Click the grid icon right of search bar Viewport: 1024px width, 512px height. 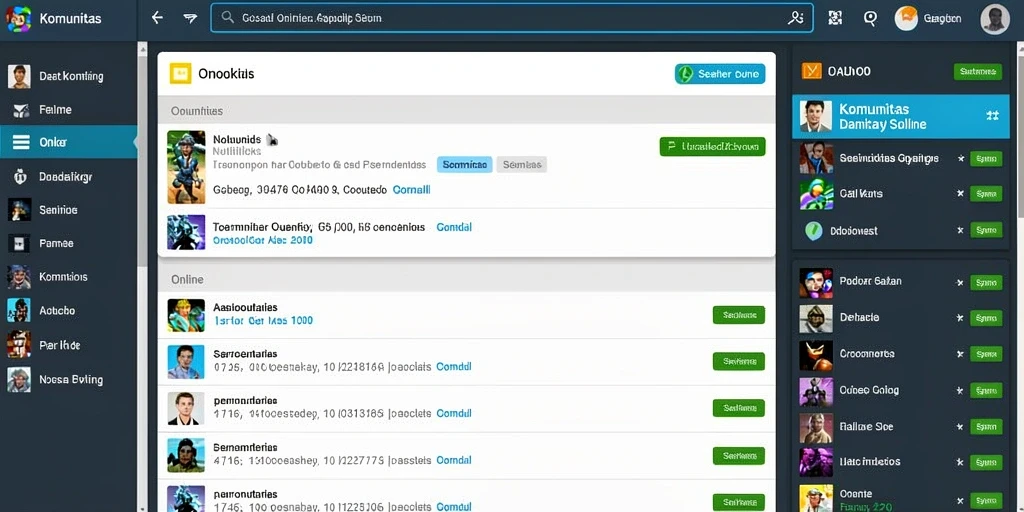click(x=835, y=18)
